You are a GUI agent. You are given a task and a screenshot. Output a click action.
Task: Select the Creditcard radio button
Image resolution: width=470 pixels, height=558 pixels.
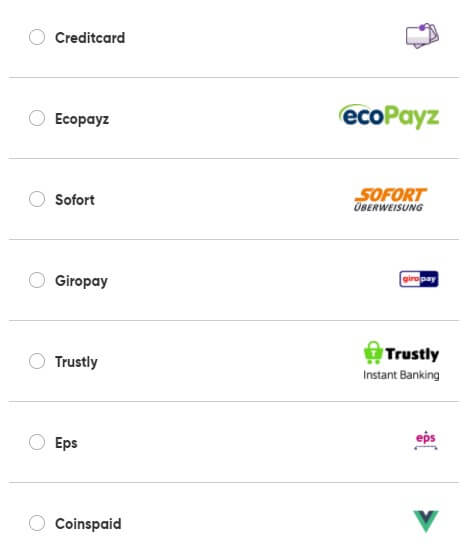click(37, 37)
